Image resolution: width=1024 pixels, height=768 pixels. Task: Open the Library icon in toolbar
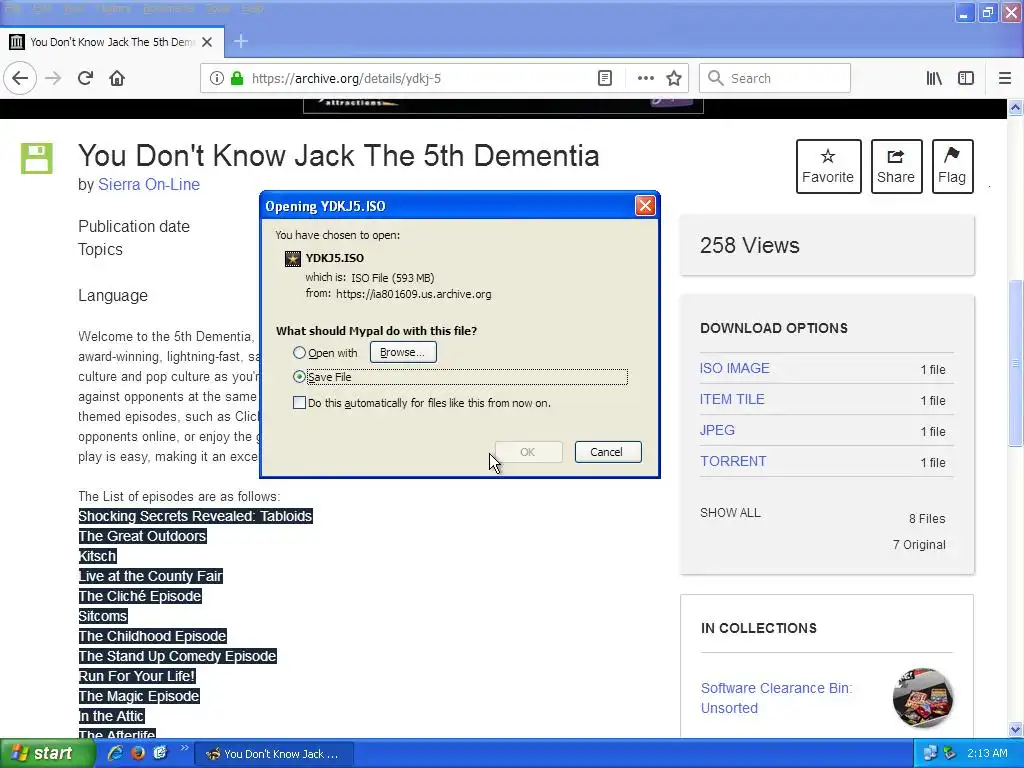tap(934, 78)
